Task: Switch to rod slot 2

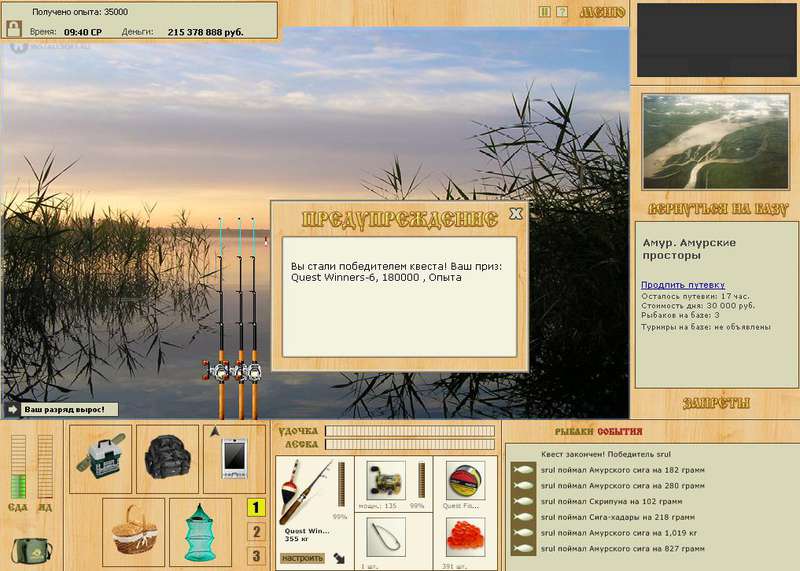Action: point(256,532)
